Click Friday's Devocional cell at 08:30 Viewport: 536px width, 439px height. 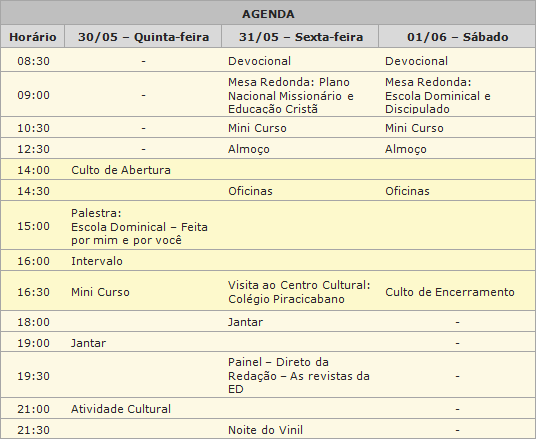(259, 61)
